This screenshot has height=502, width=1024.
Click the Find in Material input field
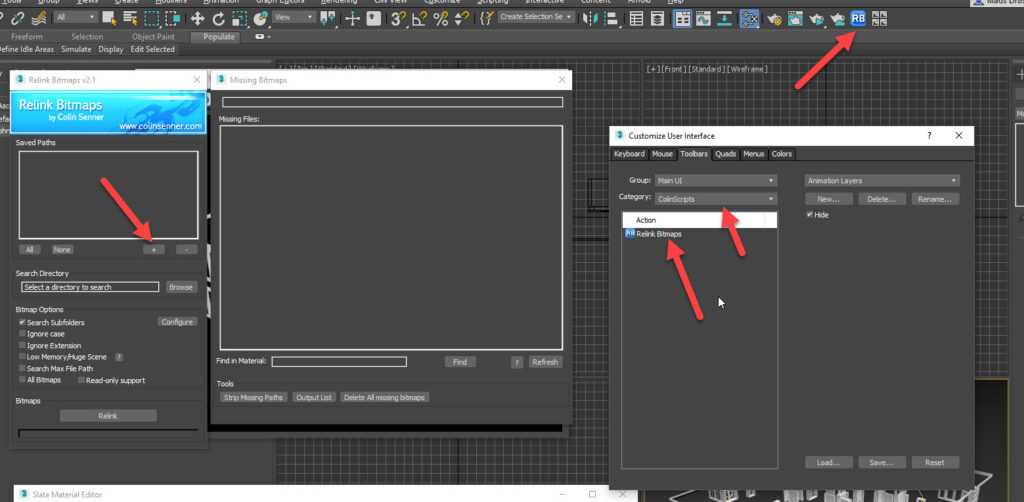click(339, 362)
